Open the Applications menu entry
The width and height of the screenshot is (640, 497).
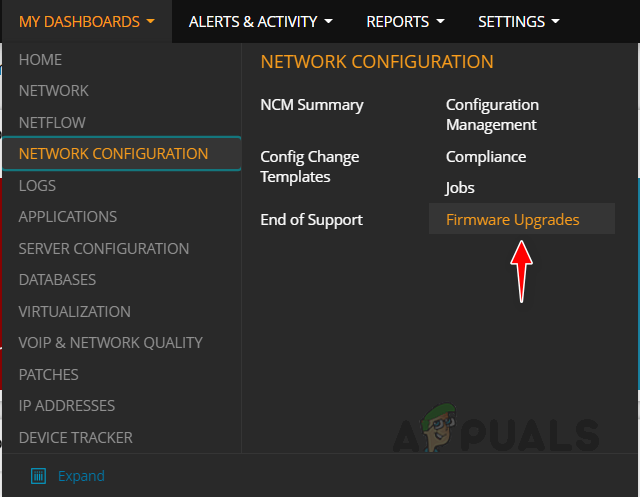click(x=67, y=217)
